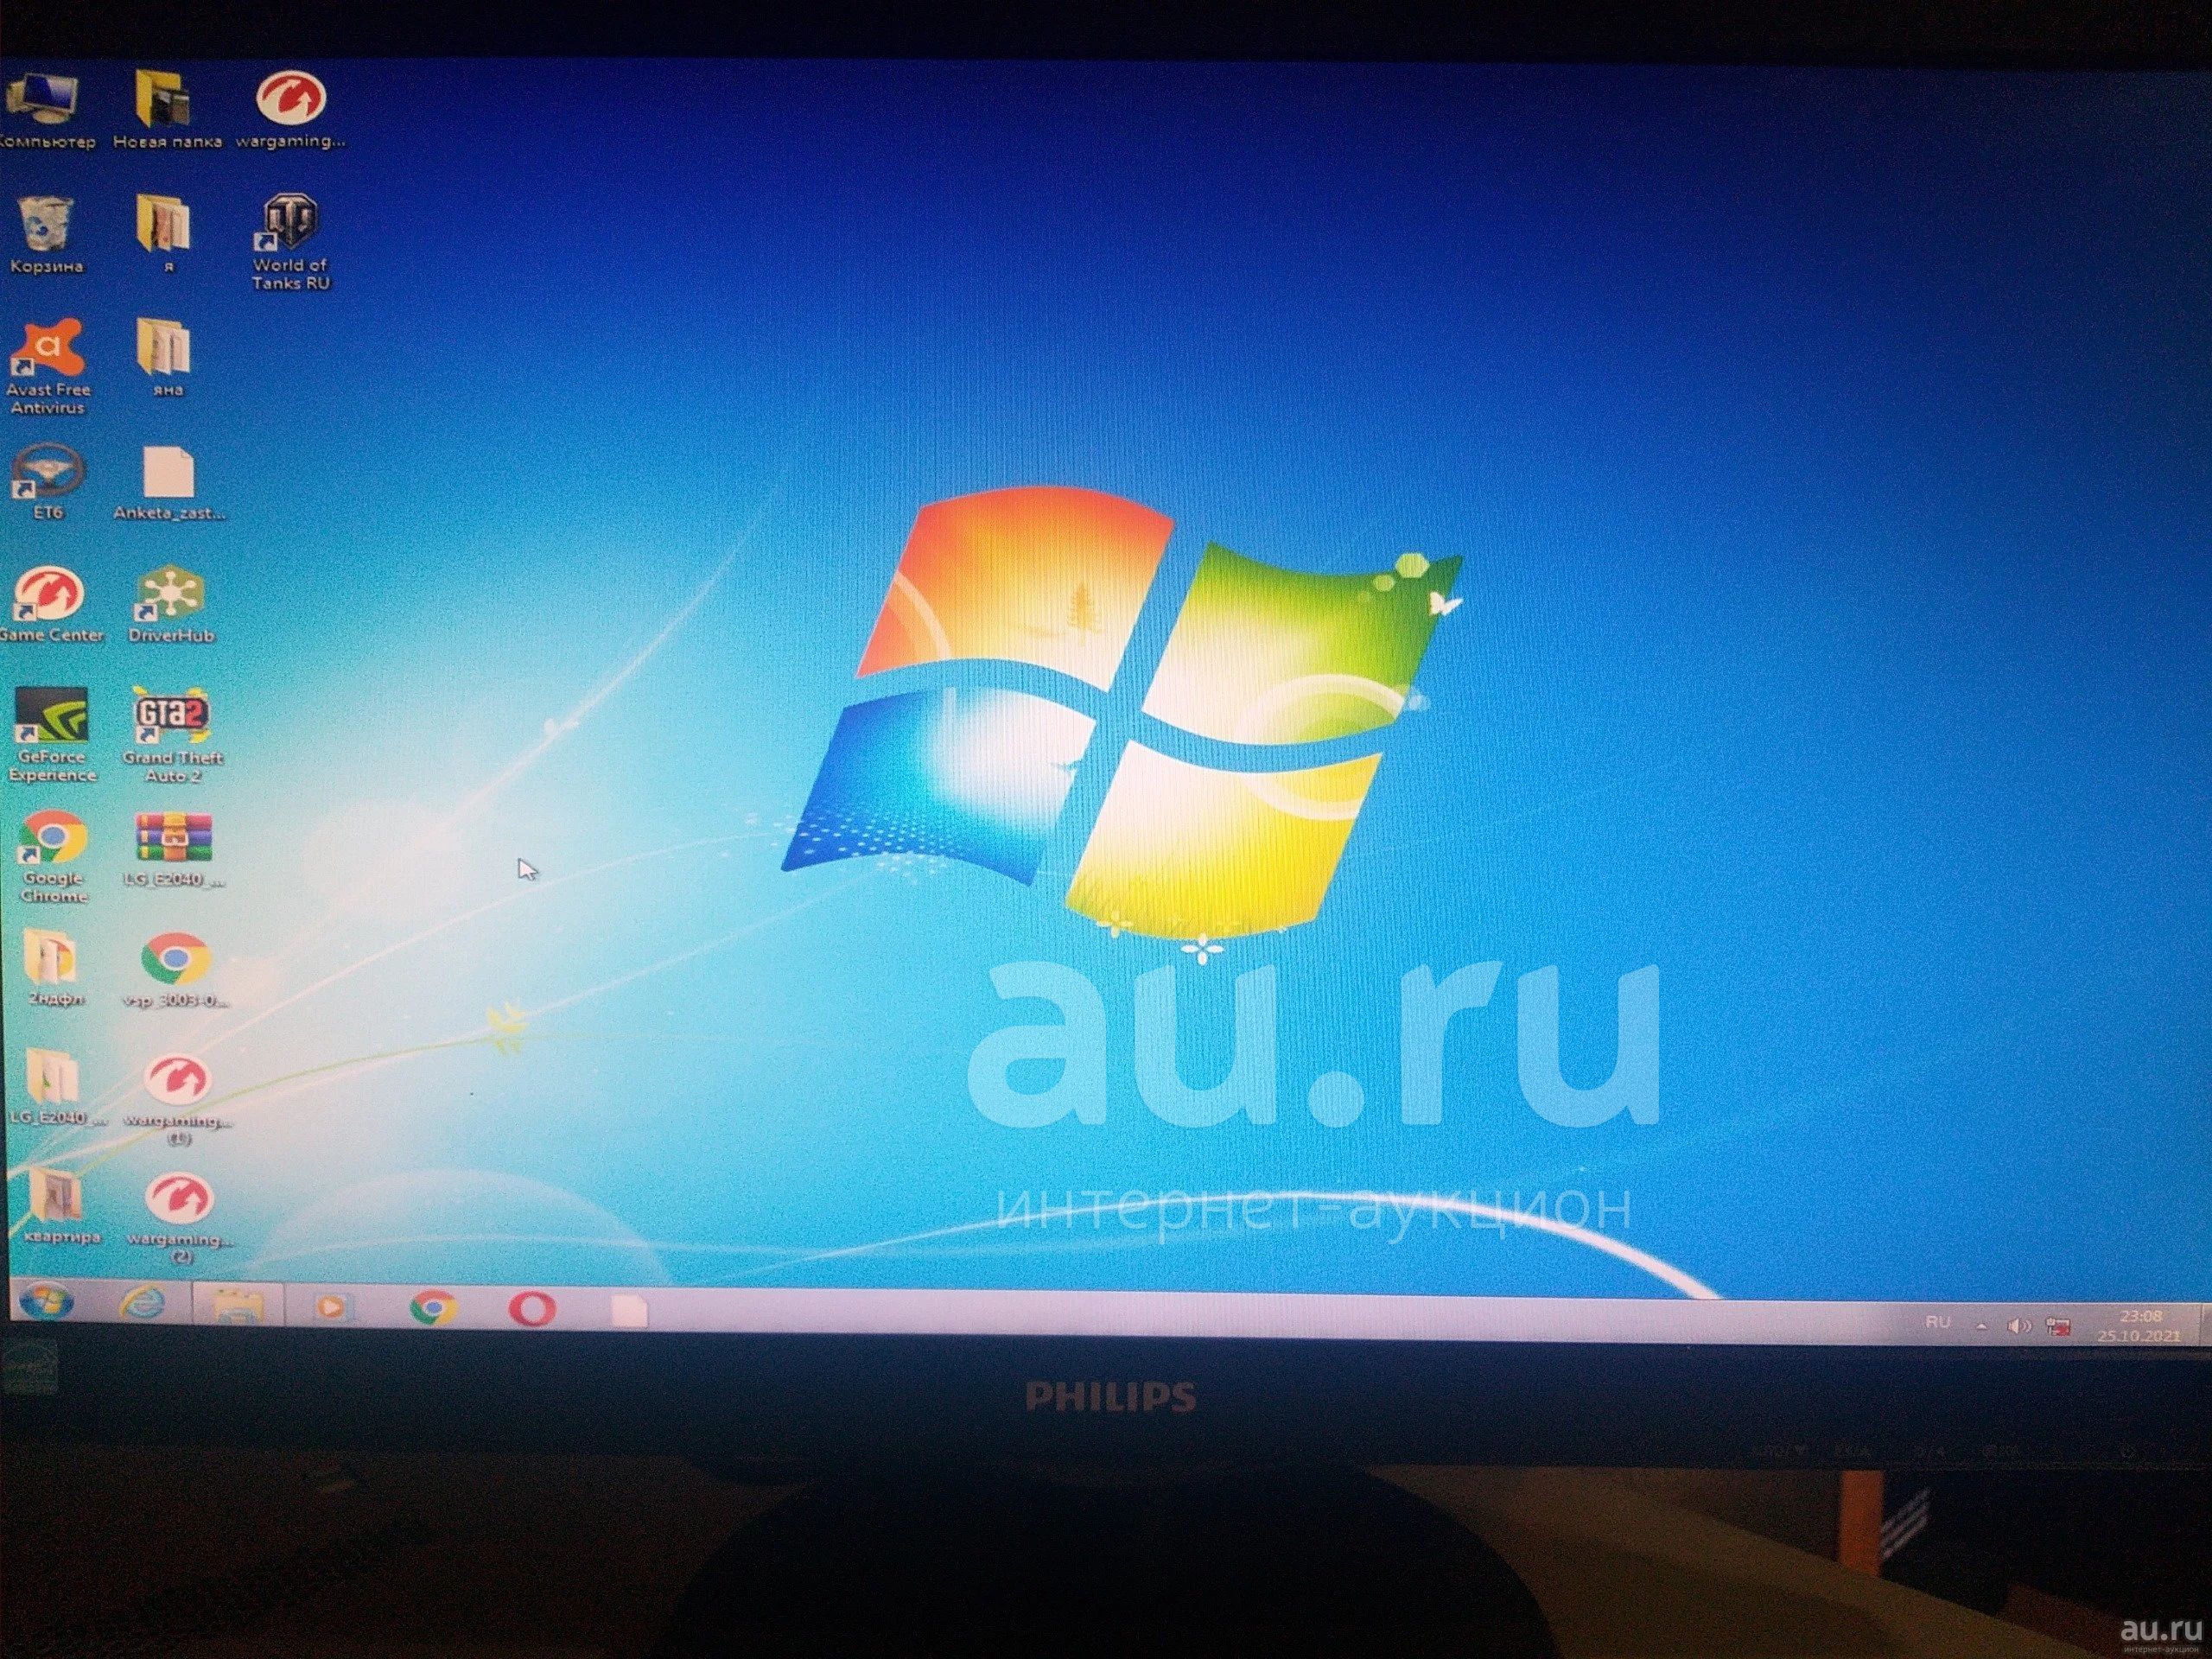Open Google Chrome desktop shortcut
Screen dimensions: 2212x1659
(x=54, y=857)
